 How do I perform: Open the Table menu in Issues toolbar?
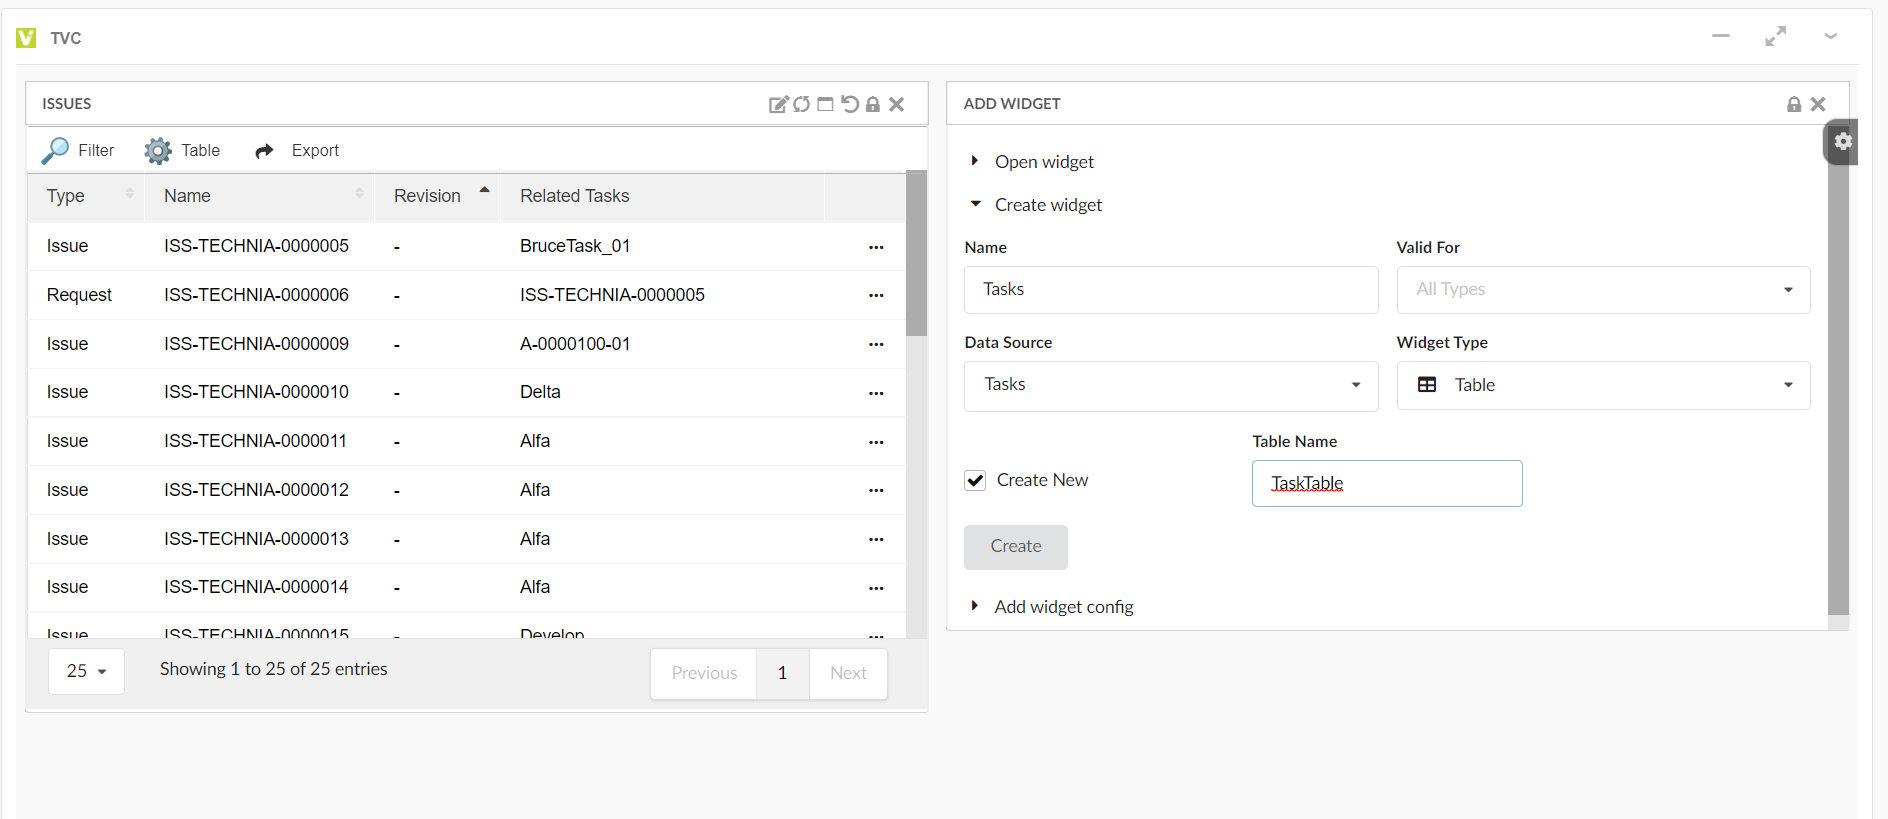pyautogui.click(x=183, y=150)
